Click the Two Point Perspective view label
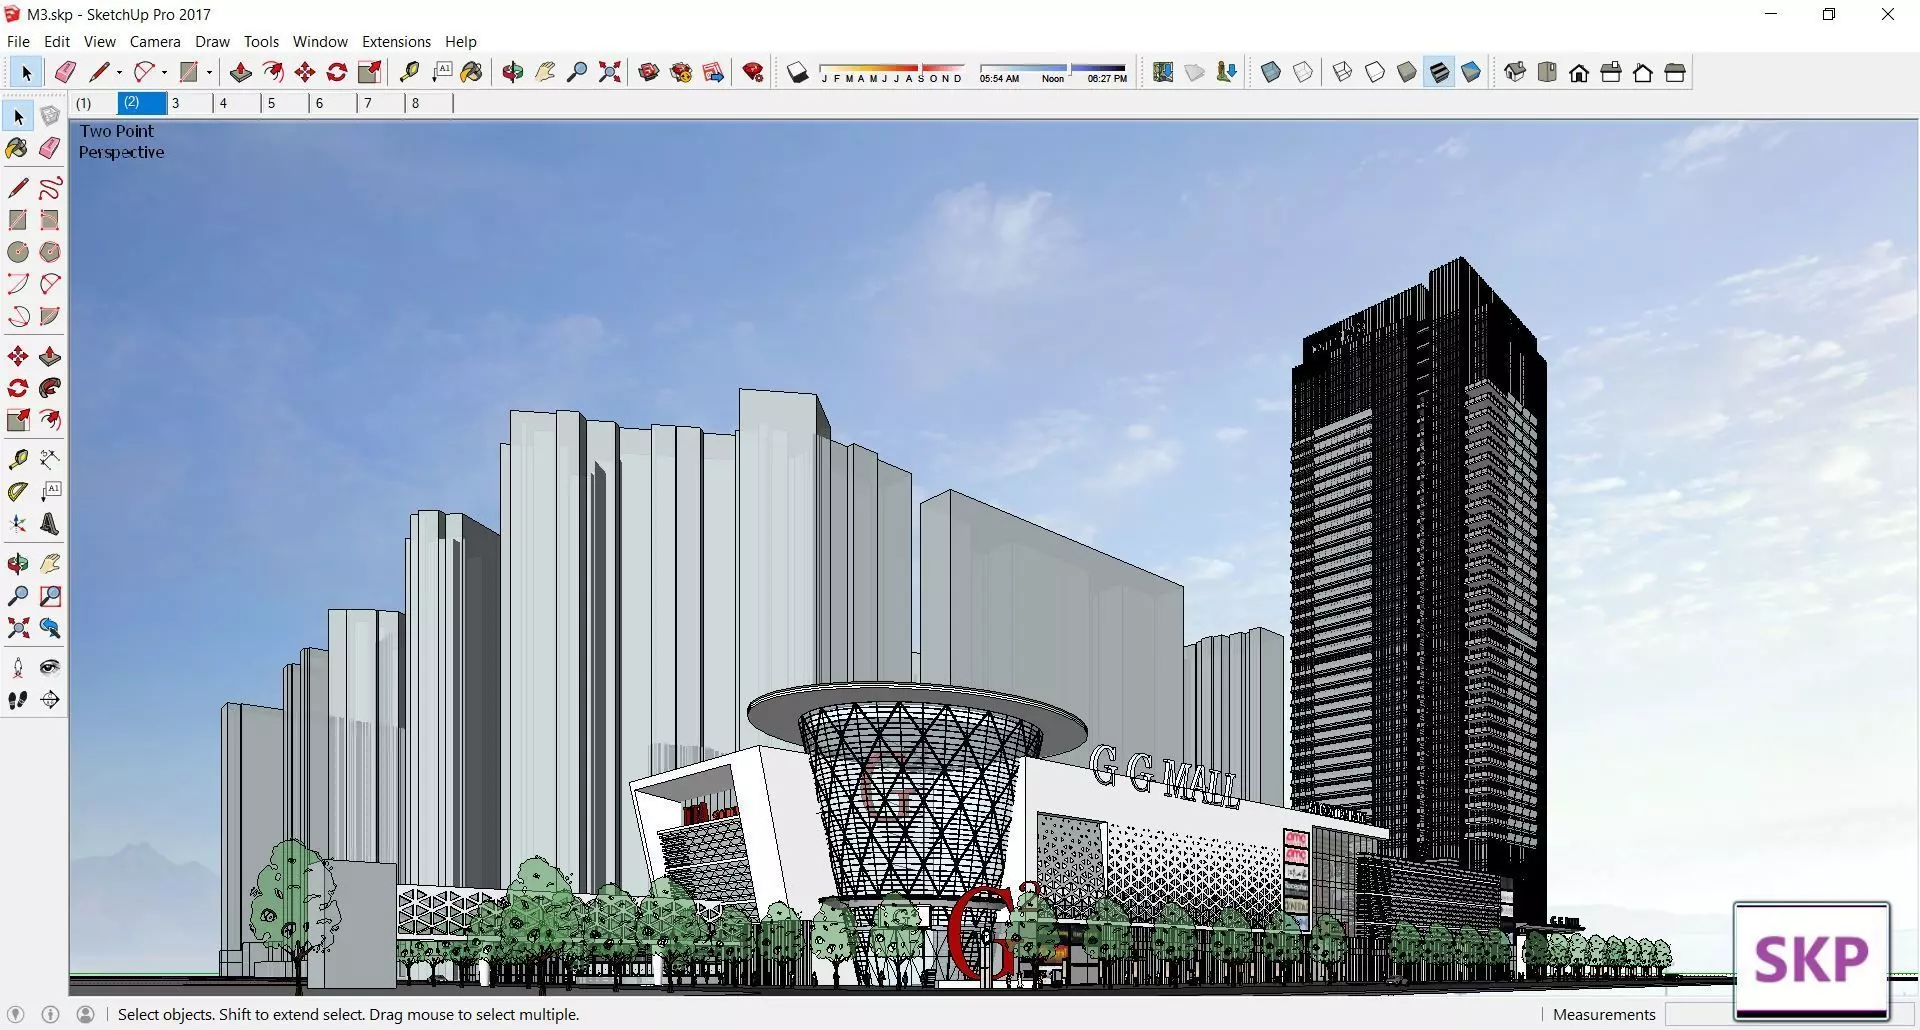The image size is (1920, 1030). pos(121,141)
